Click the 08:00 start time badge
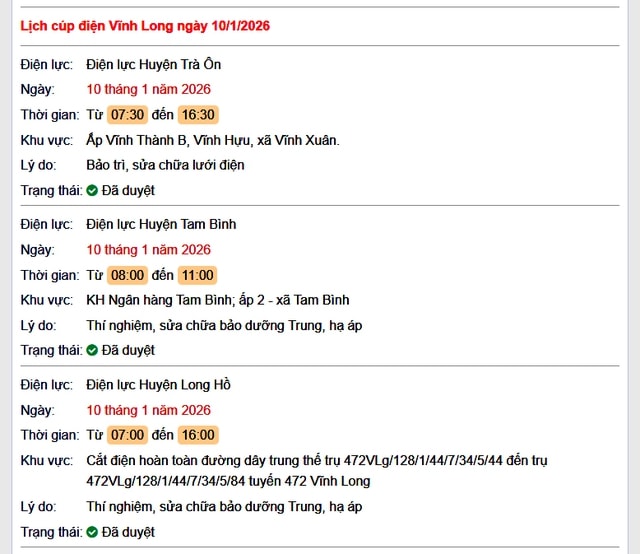This screenshot has height=554, width=640. tap(128, 275)
